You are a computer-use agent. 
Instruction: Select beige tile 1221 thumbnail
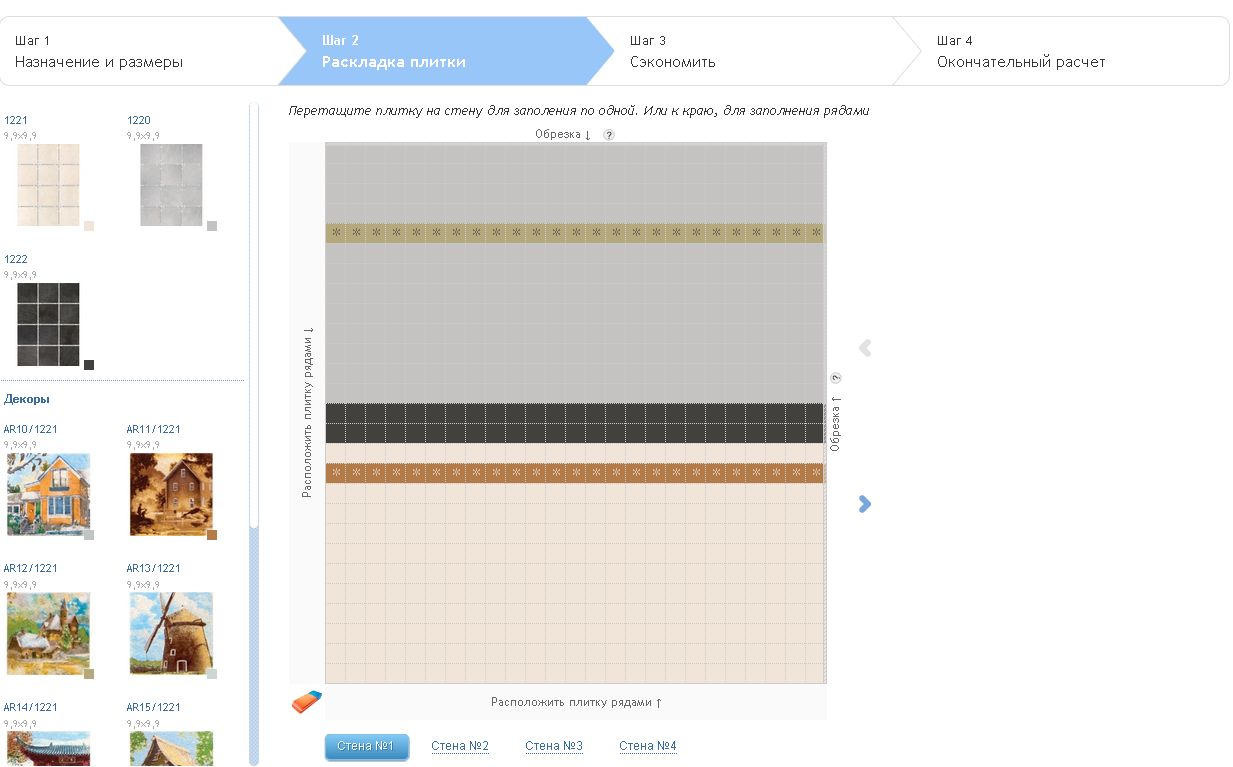tap(47, 185)
